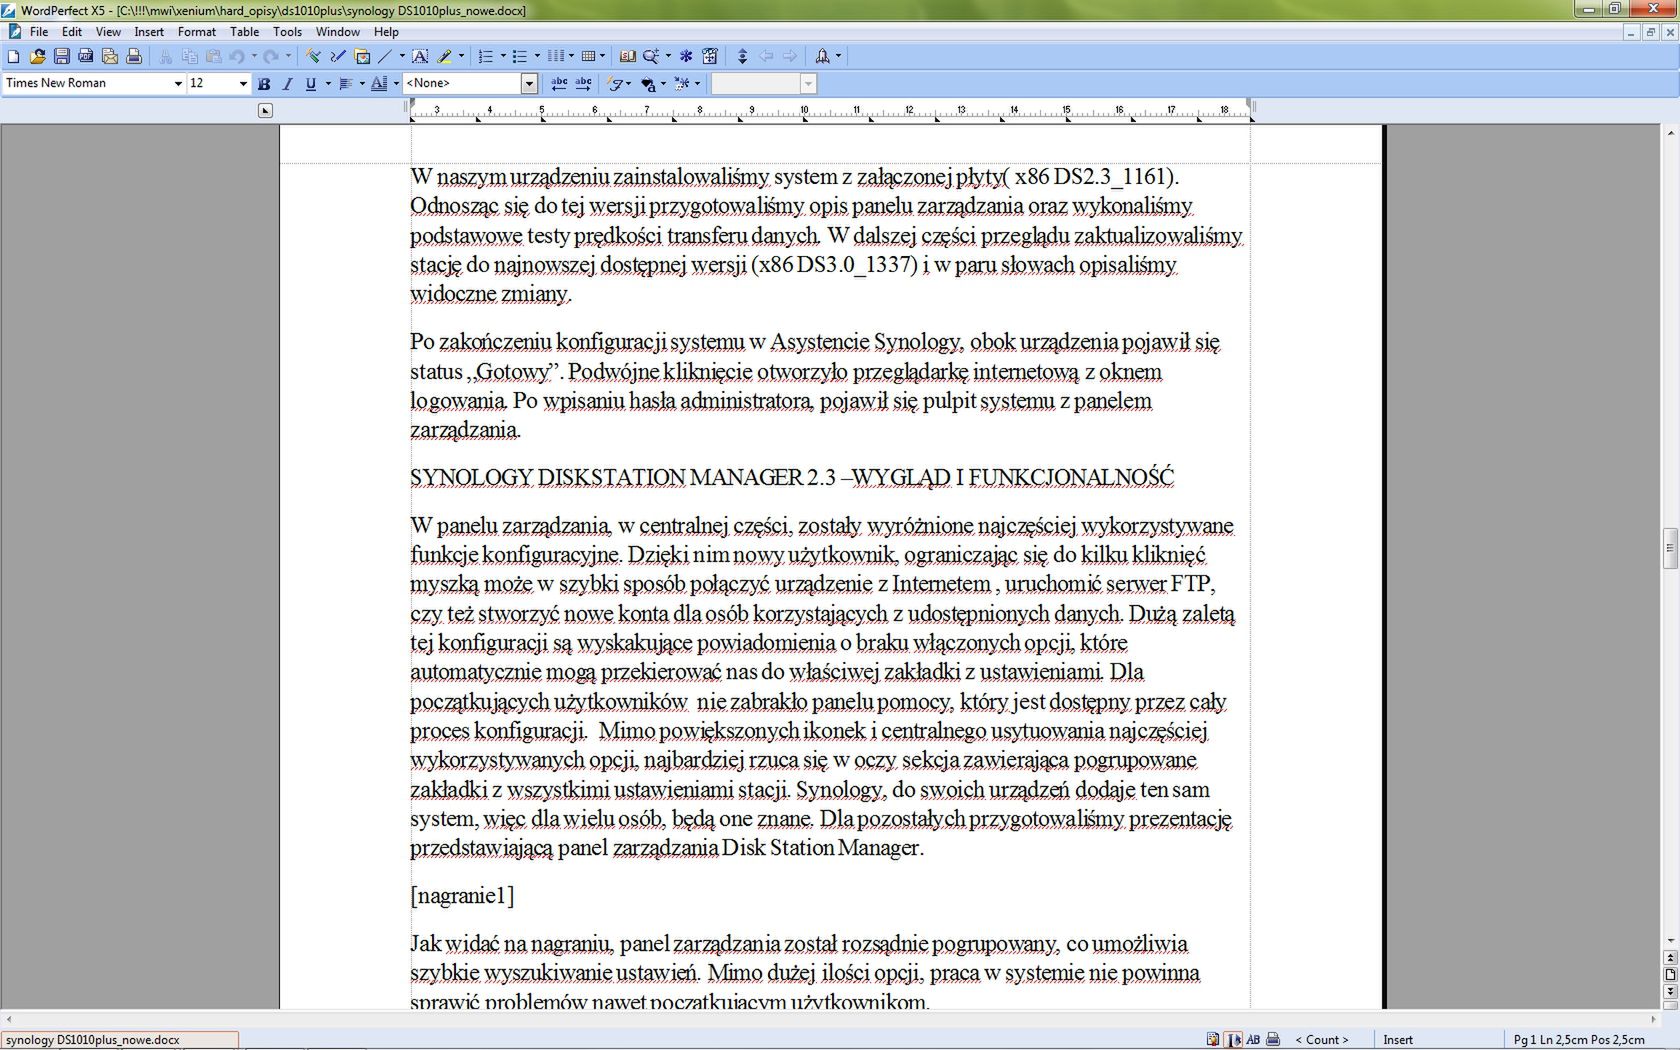Expand the bullet style dropdown arrow
The width and height of the screenshot is (1680, 1050).
(537, 57)
